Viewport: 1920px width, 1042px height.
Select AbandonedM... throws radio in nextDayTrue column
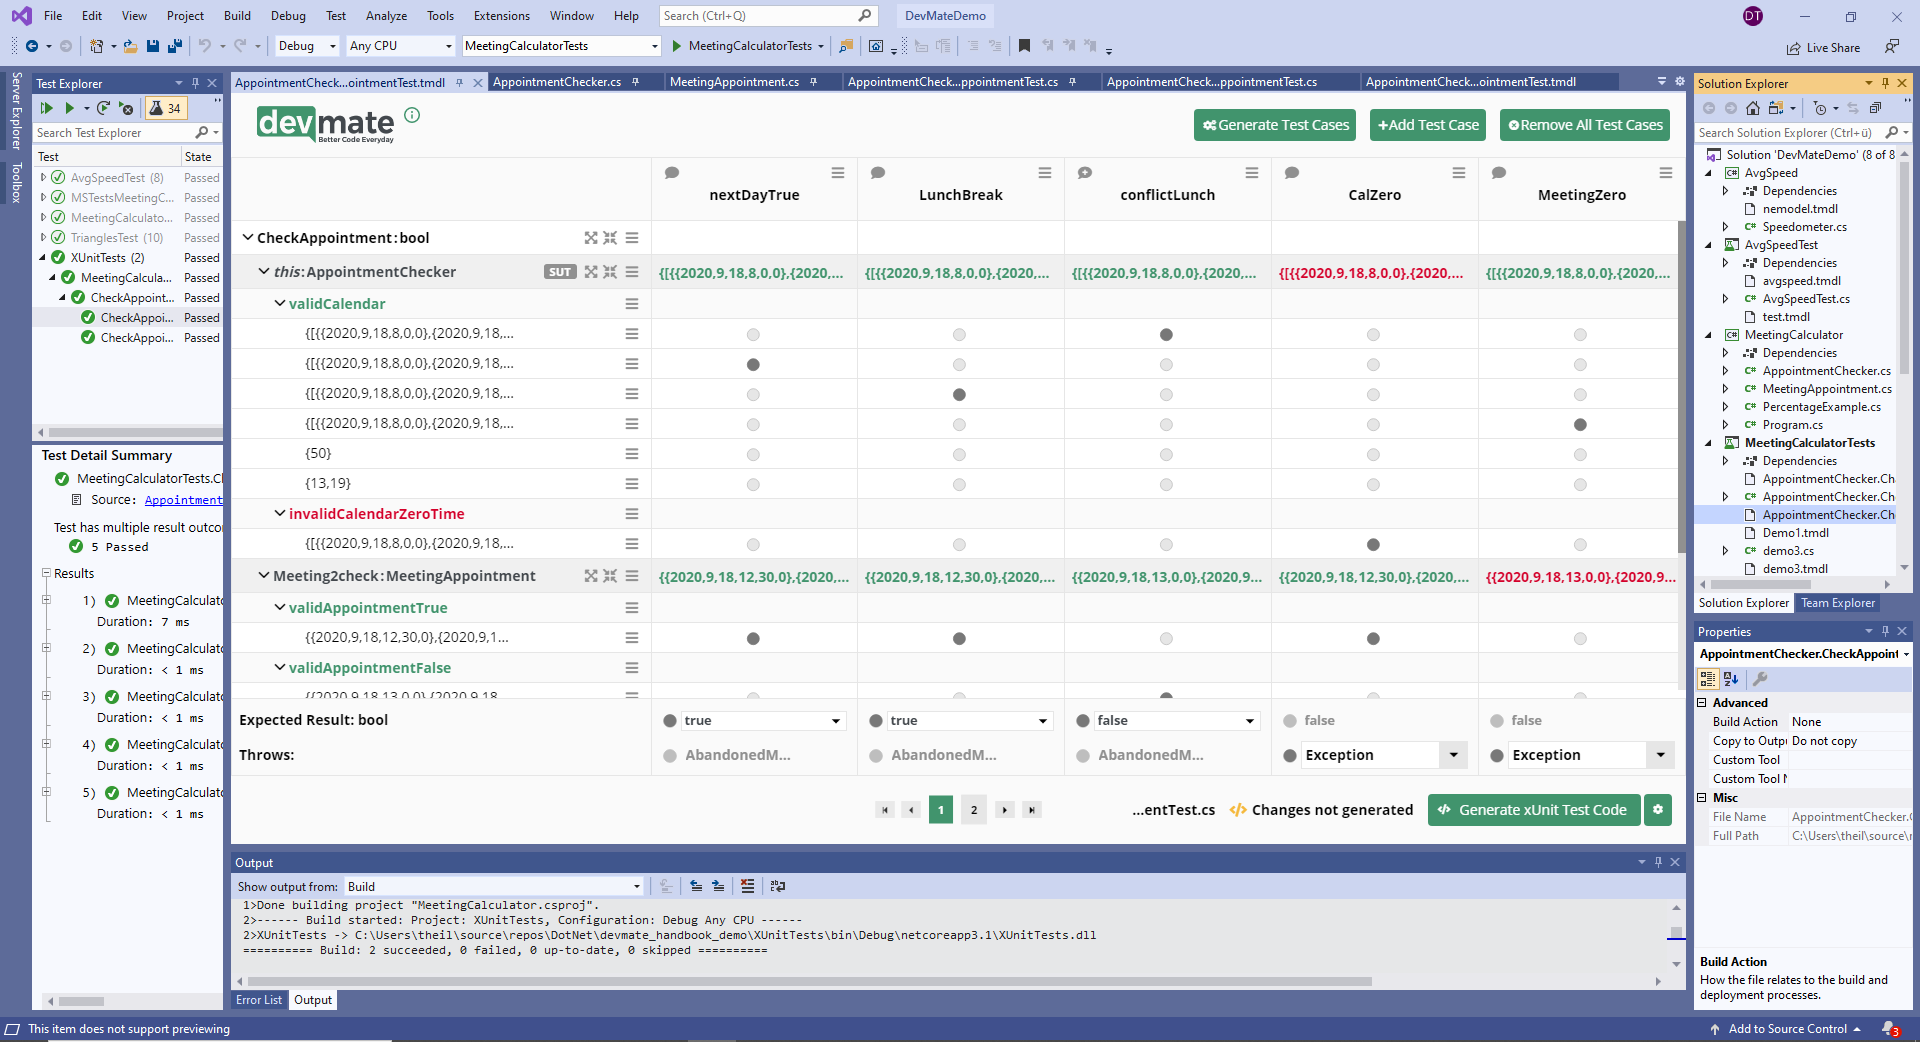pos(670,756)
